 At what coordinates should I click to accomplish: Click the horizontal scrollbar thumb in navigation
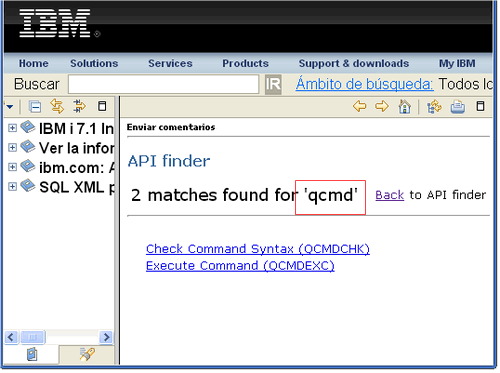(x=32, y=337)
